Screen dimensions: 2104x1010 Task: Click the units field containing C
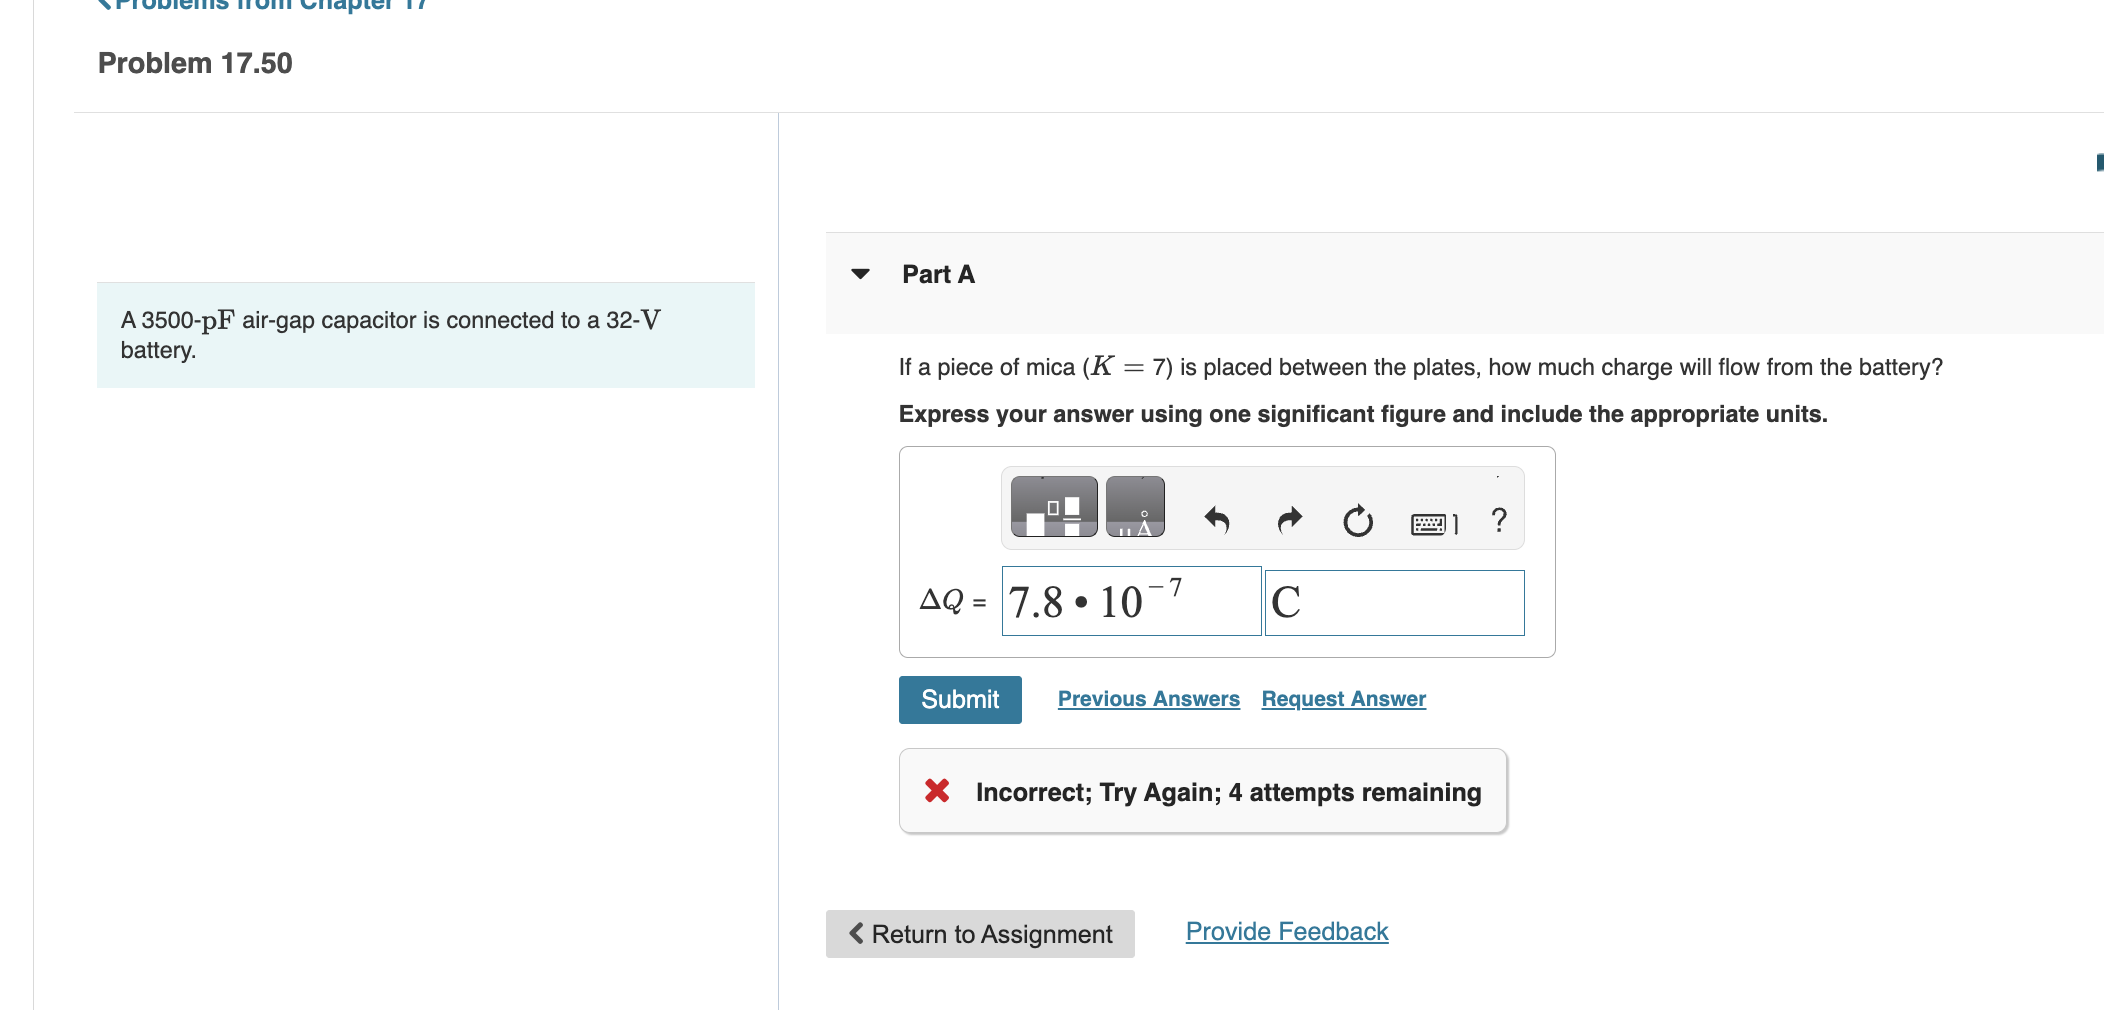click(x=1393, y=601)
